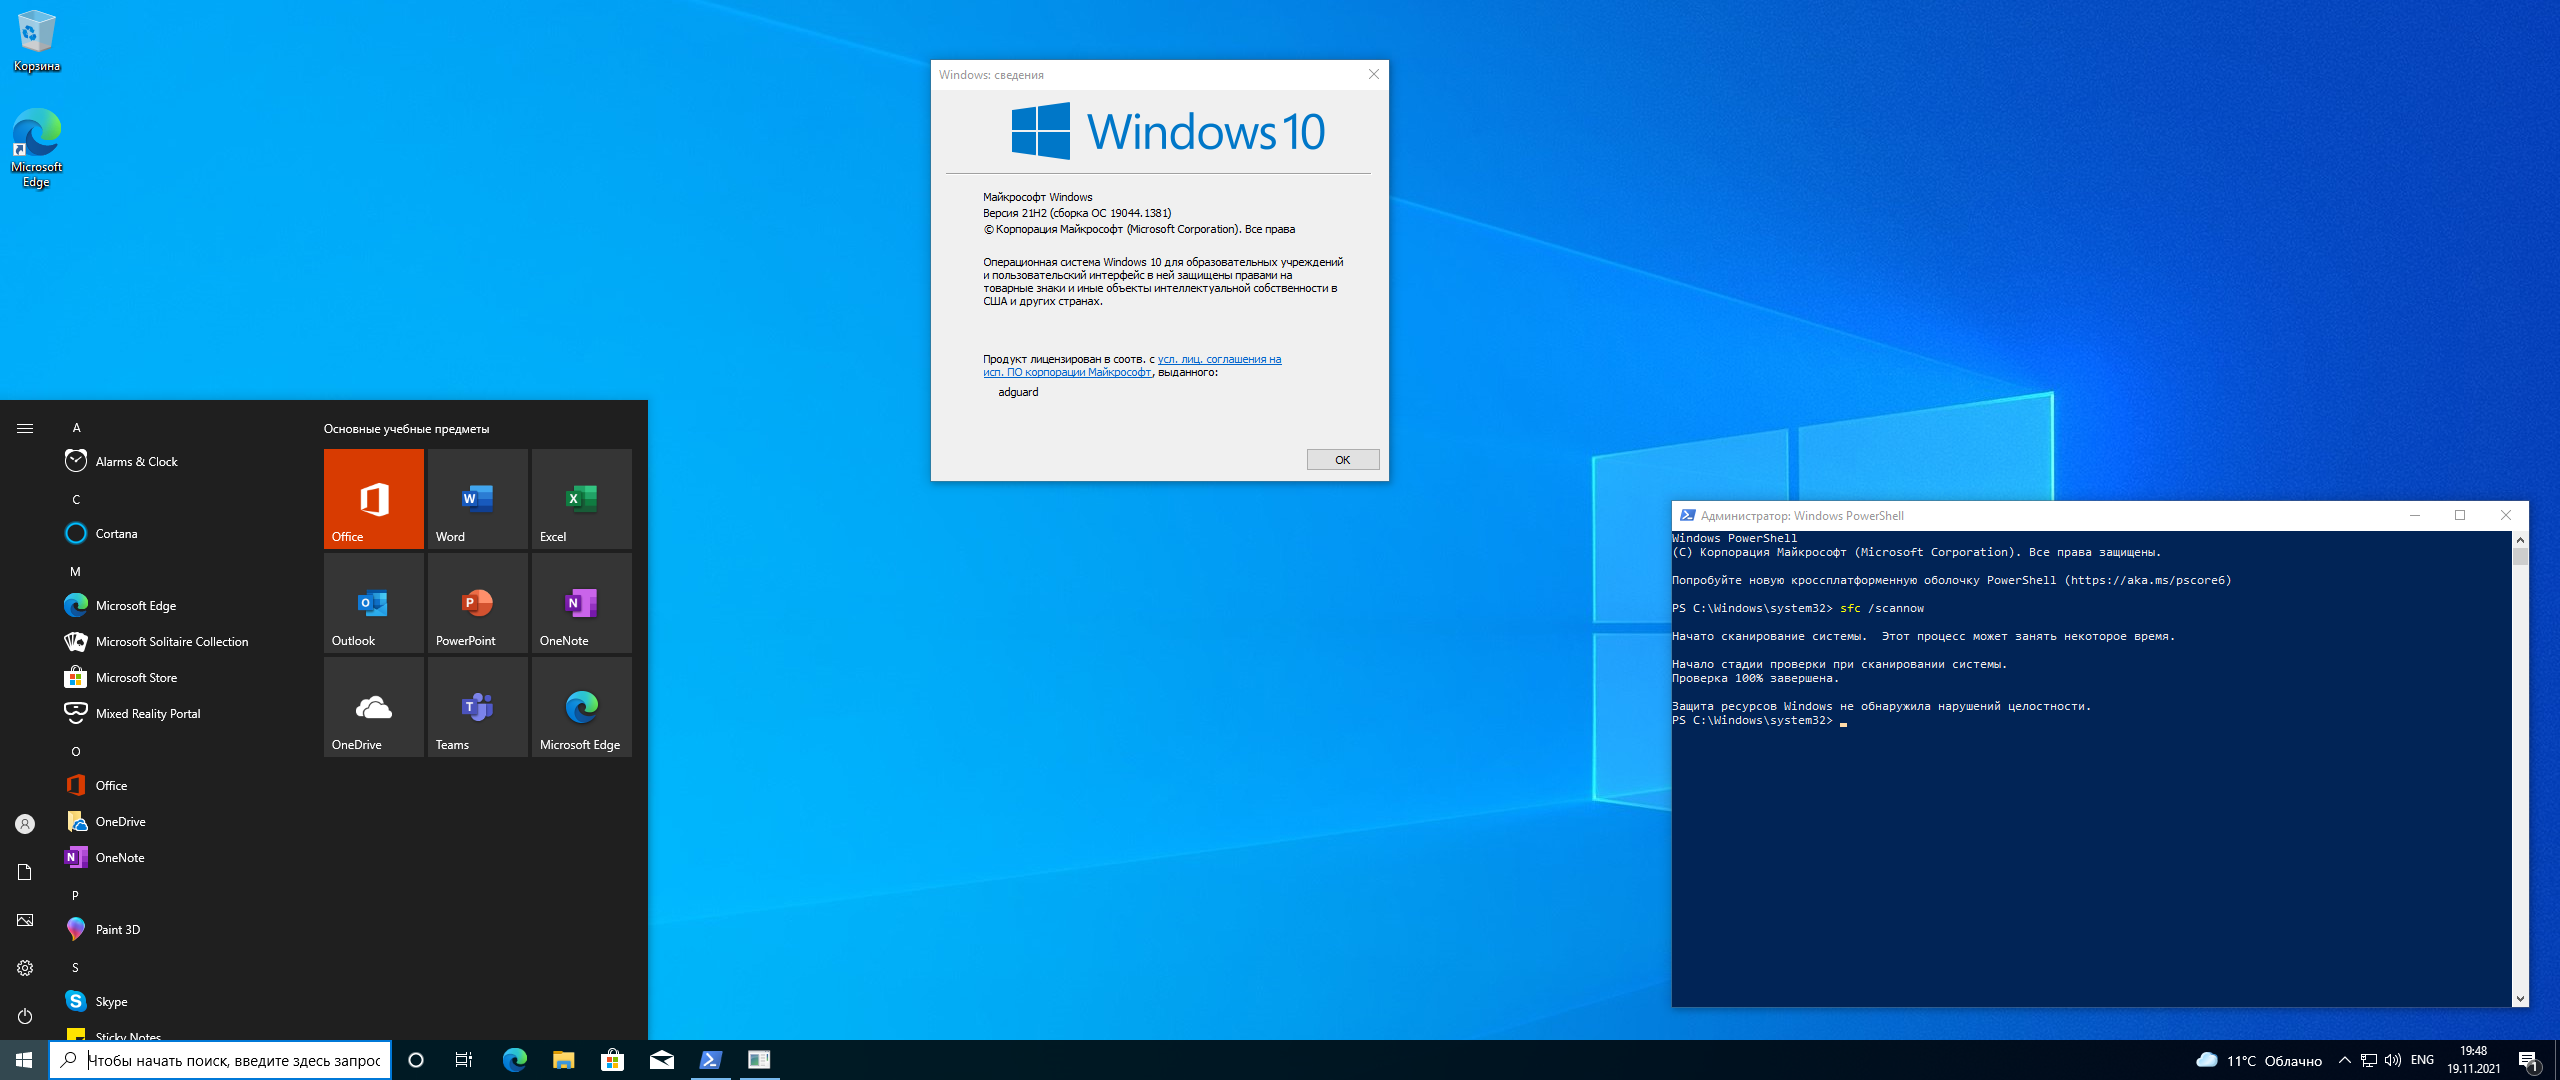The width and height of the screenshot is (2560, 1080).
Task: Click PowerShell icon on taskbar
Action: coord(711,1060)
